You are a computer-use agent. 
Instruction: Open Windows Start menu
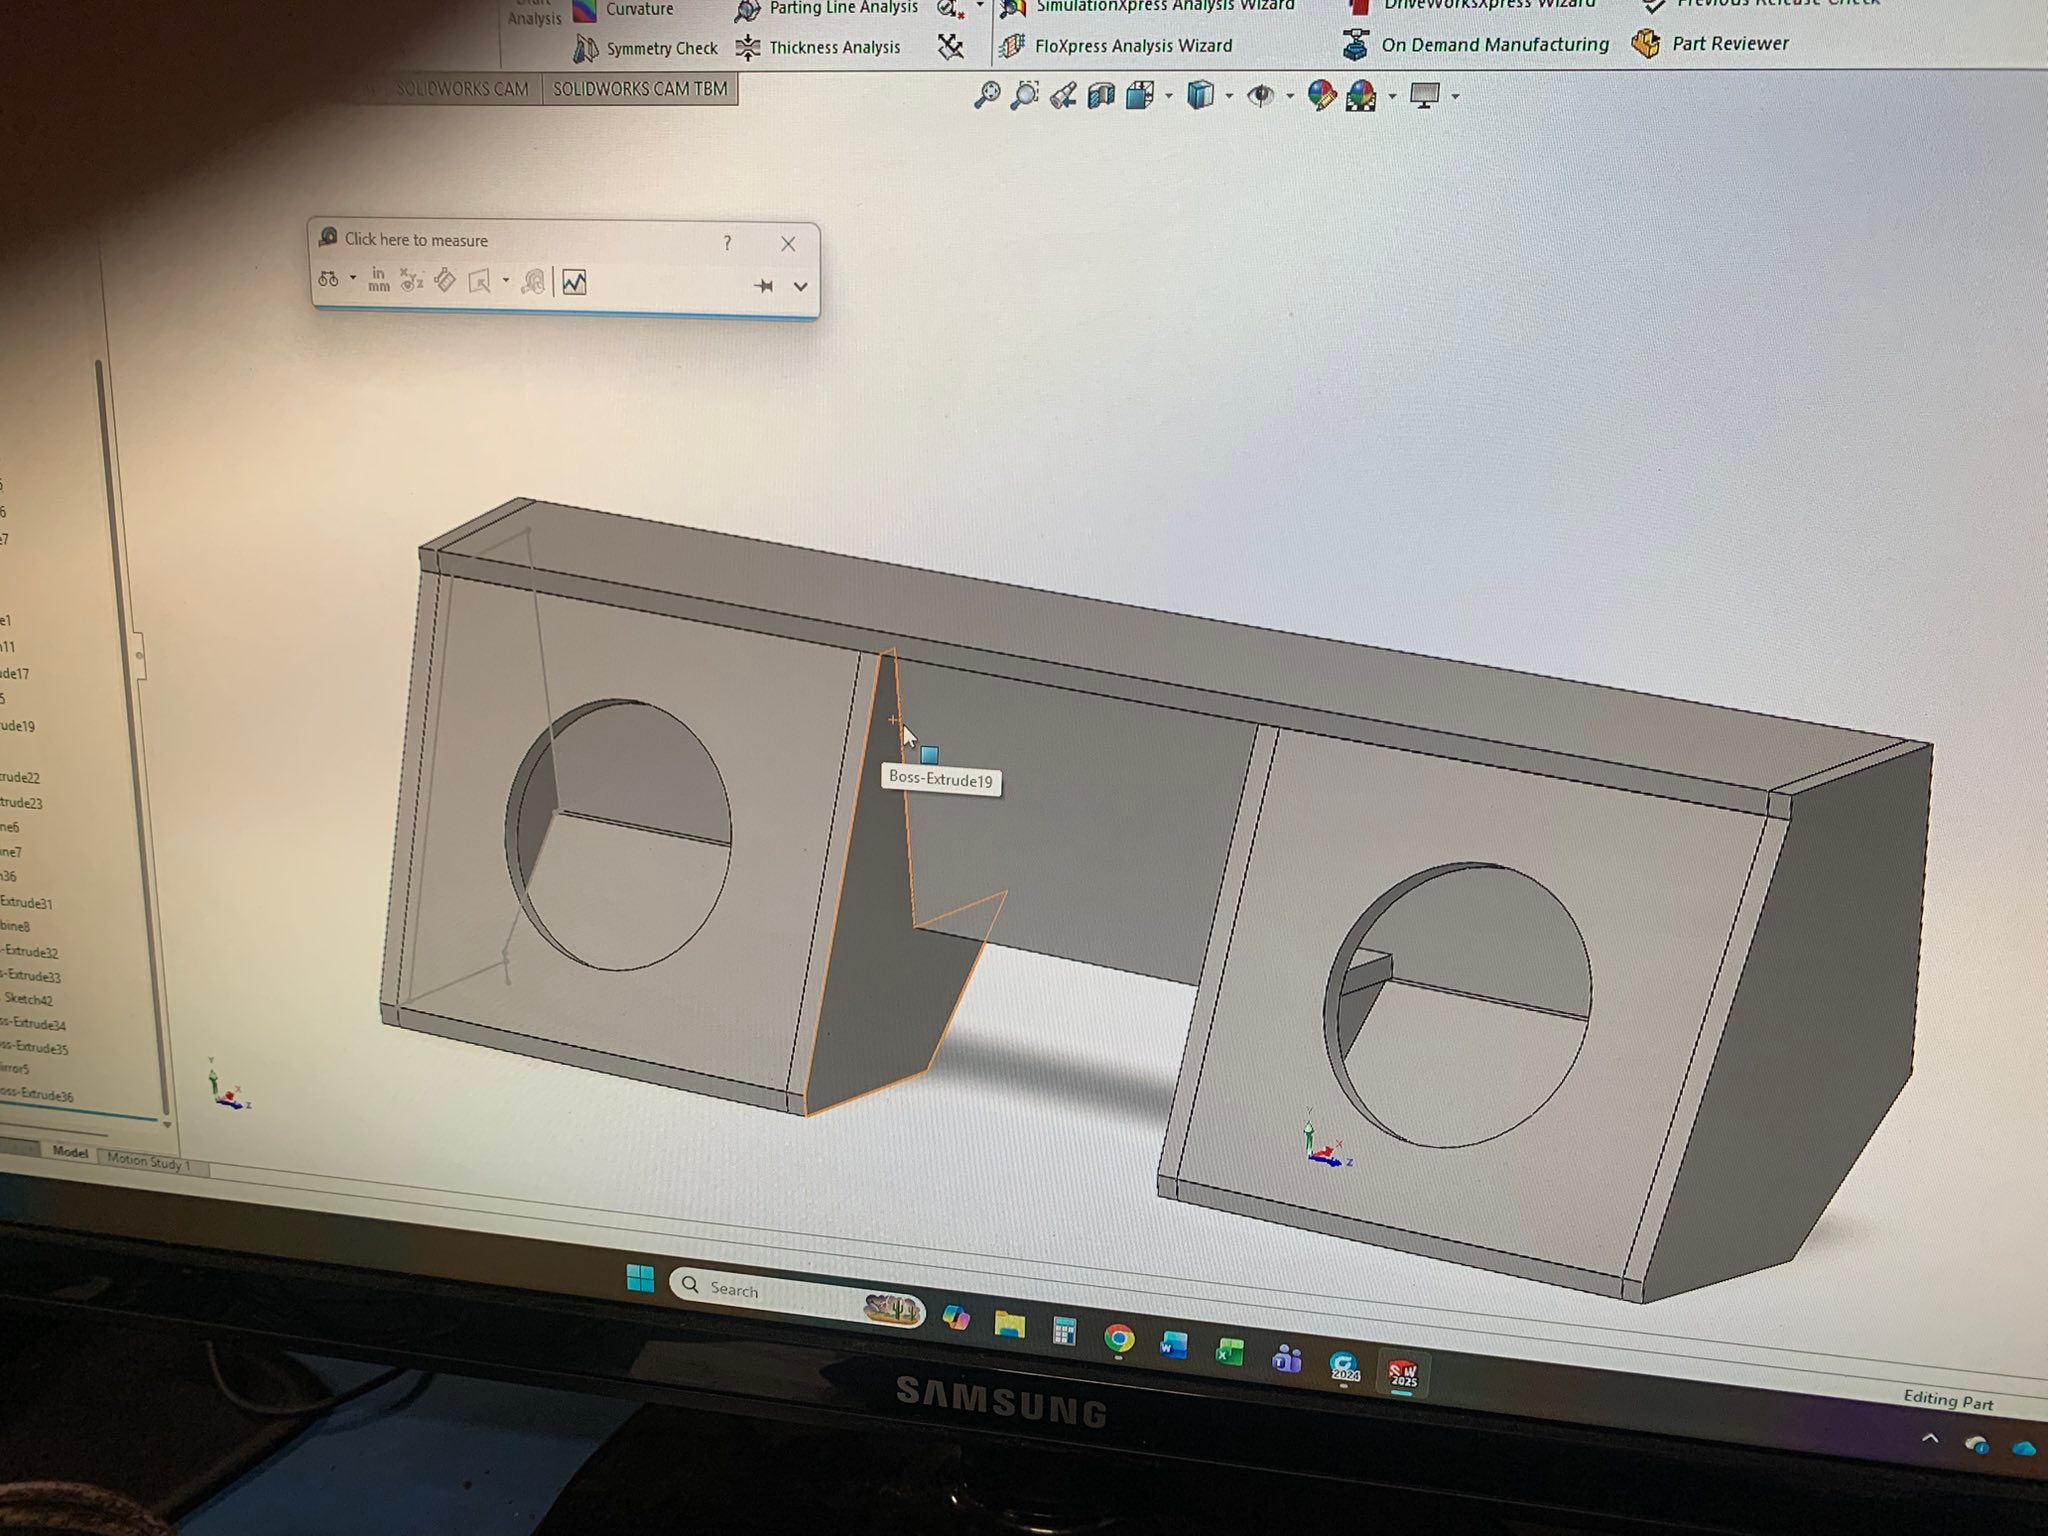pyautogui.click(x=640, y=1279)
